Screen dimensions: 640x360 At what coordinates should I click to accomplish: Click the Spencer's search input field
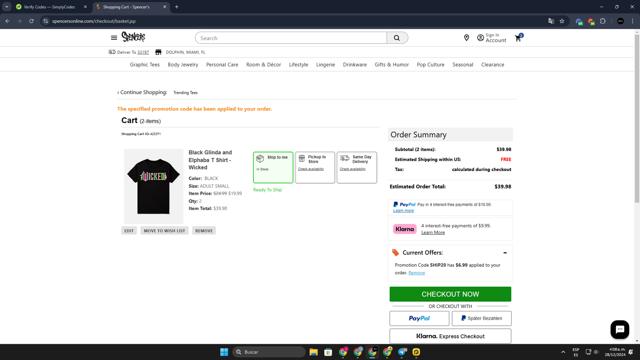291,38
